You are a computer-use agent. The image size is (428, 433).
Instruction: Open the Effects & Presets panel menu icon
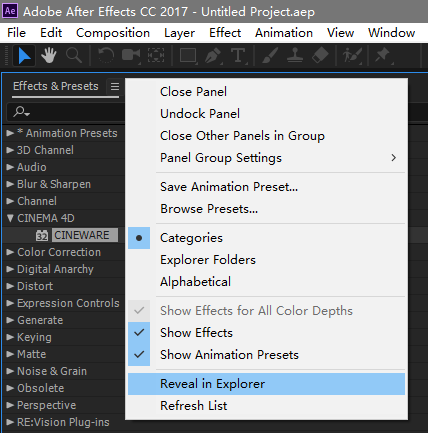click(115, 87)
